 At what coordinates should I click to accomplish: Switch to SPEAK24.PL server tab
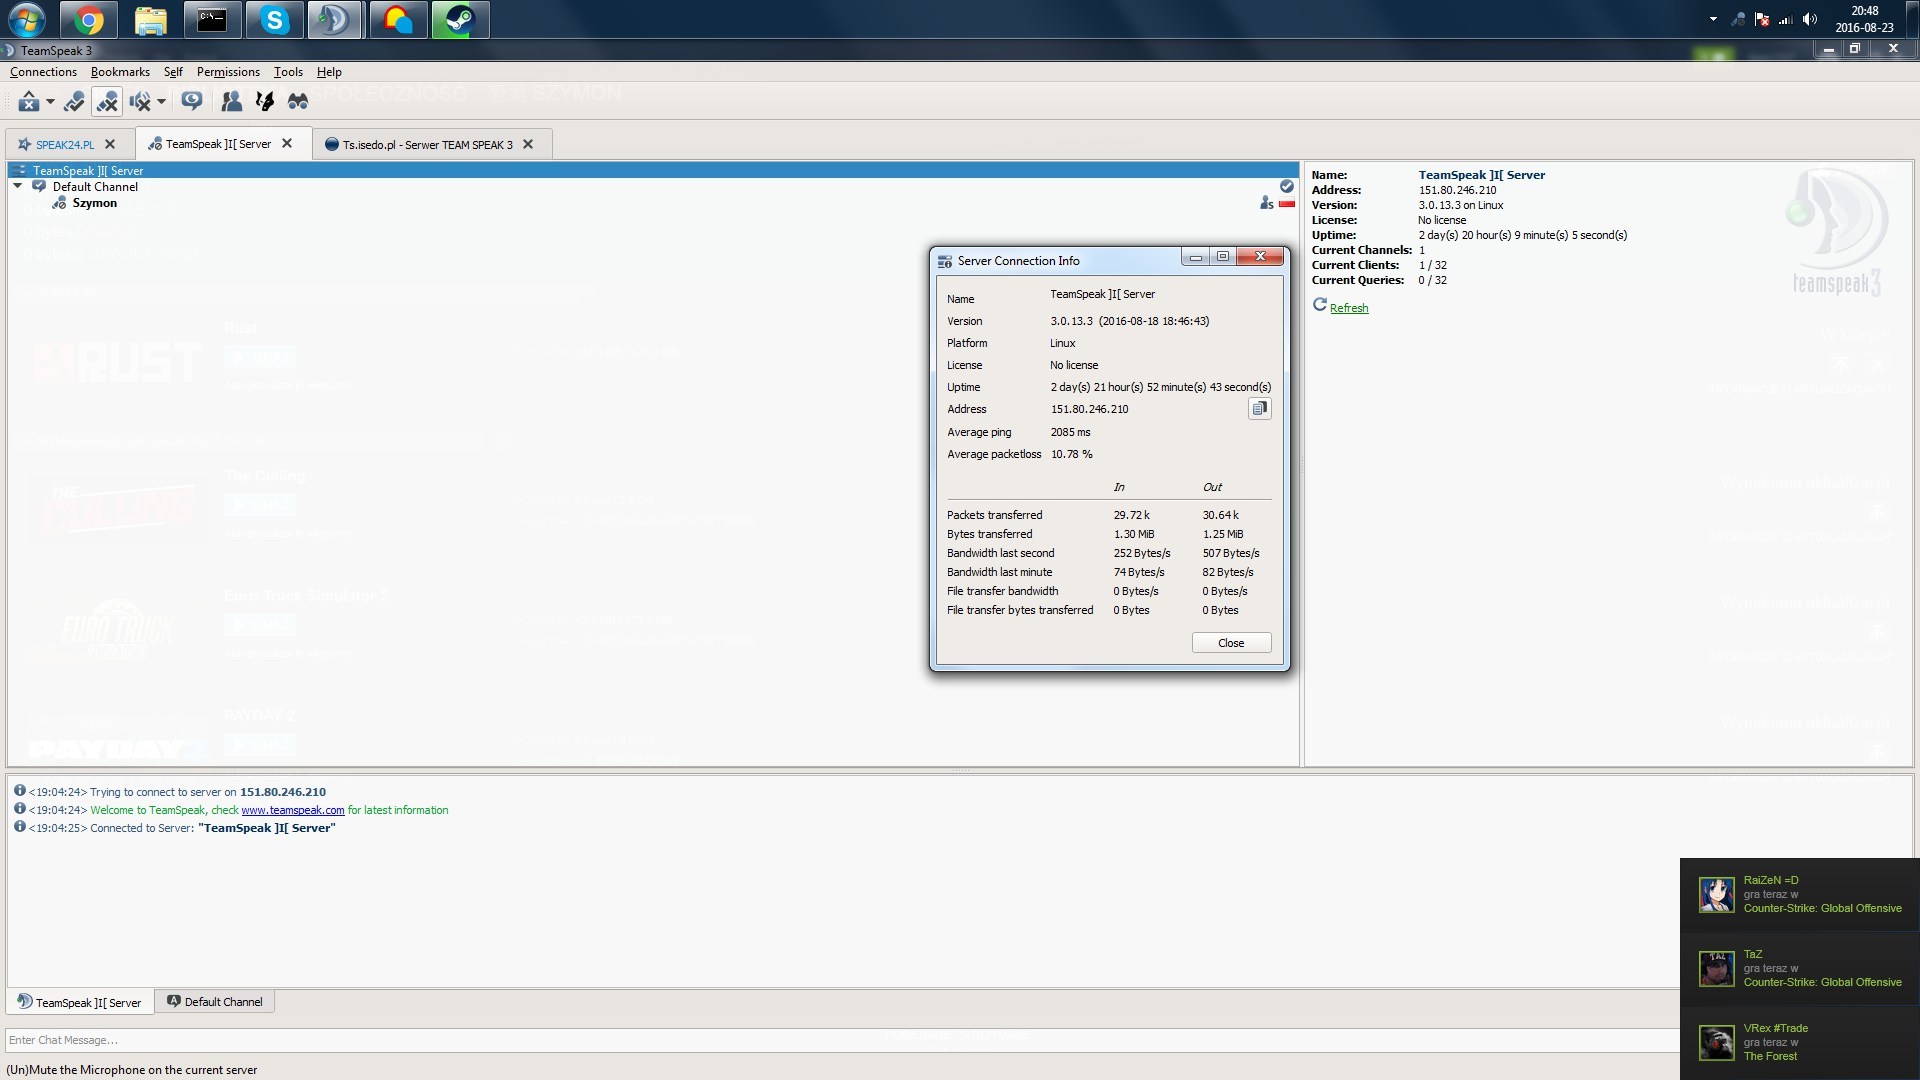[64, 144]
